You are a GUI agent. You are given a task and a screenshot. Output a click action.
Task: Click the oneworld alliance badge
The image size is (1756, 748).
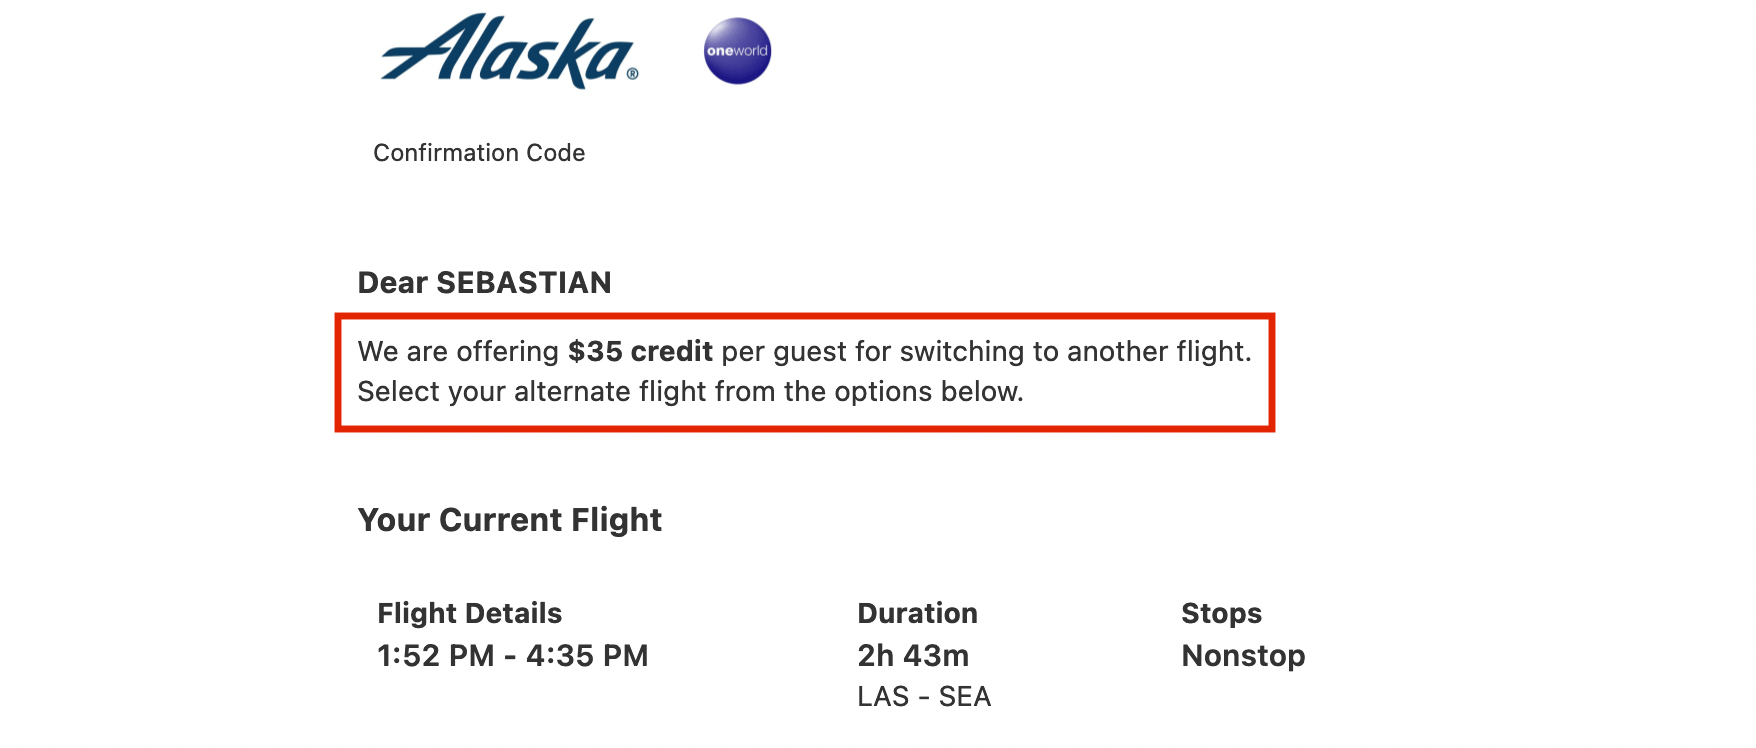[x=737, y=51]
